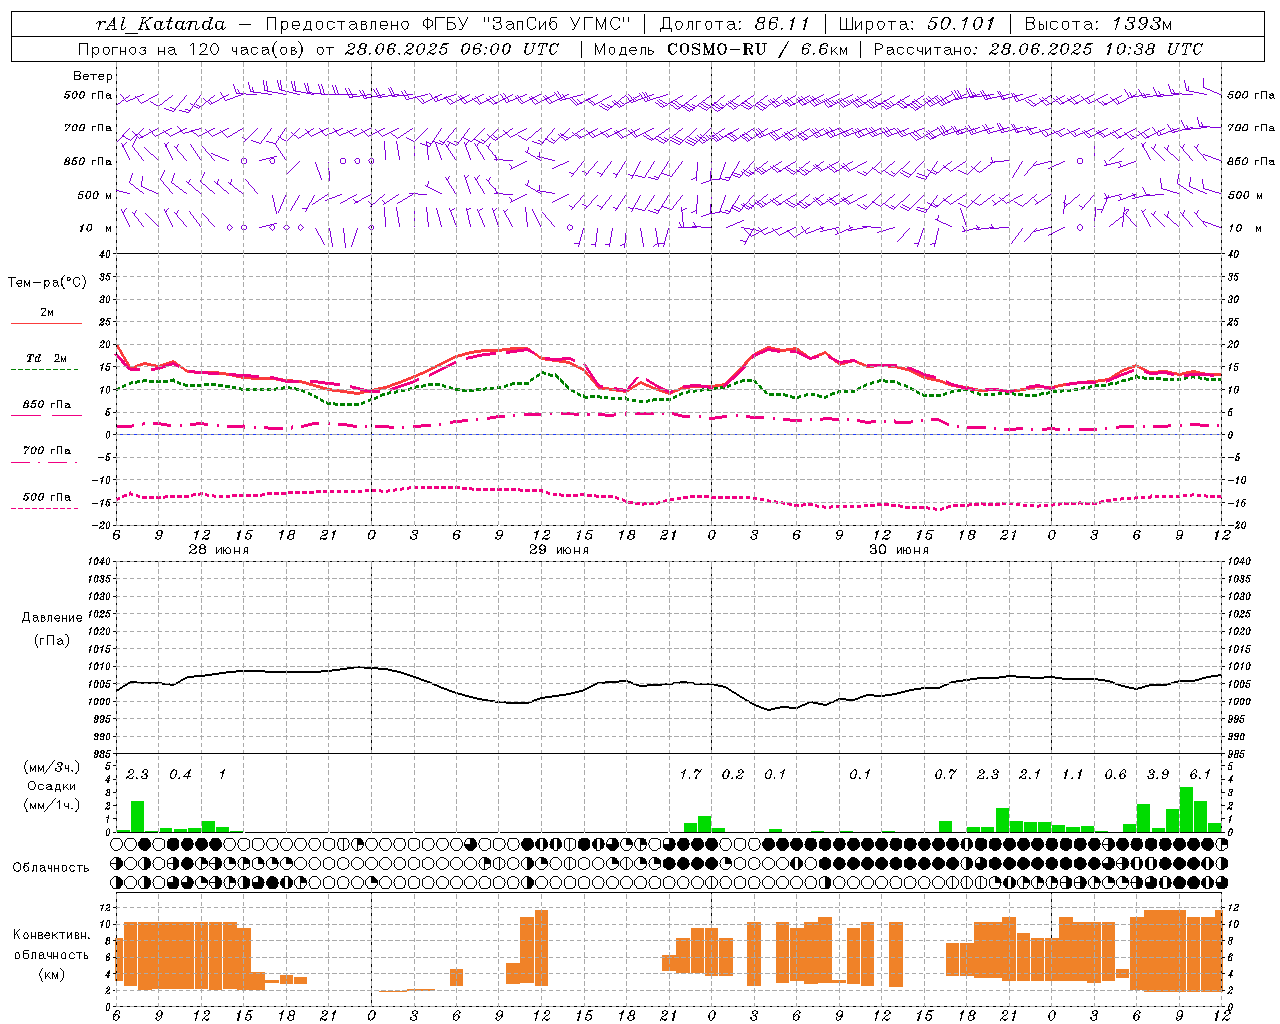Click the Долгота: 86.11 longitude value
Viewport: 1280px width, 1024px height.
click(x=735, y=24)
